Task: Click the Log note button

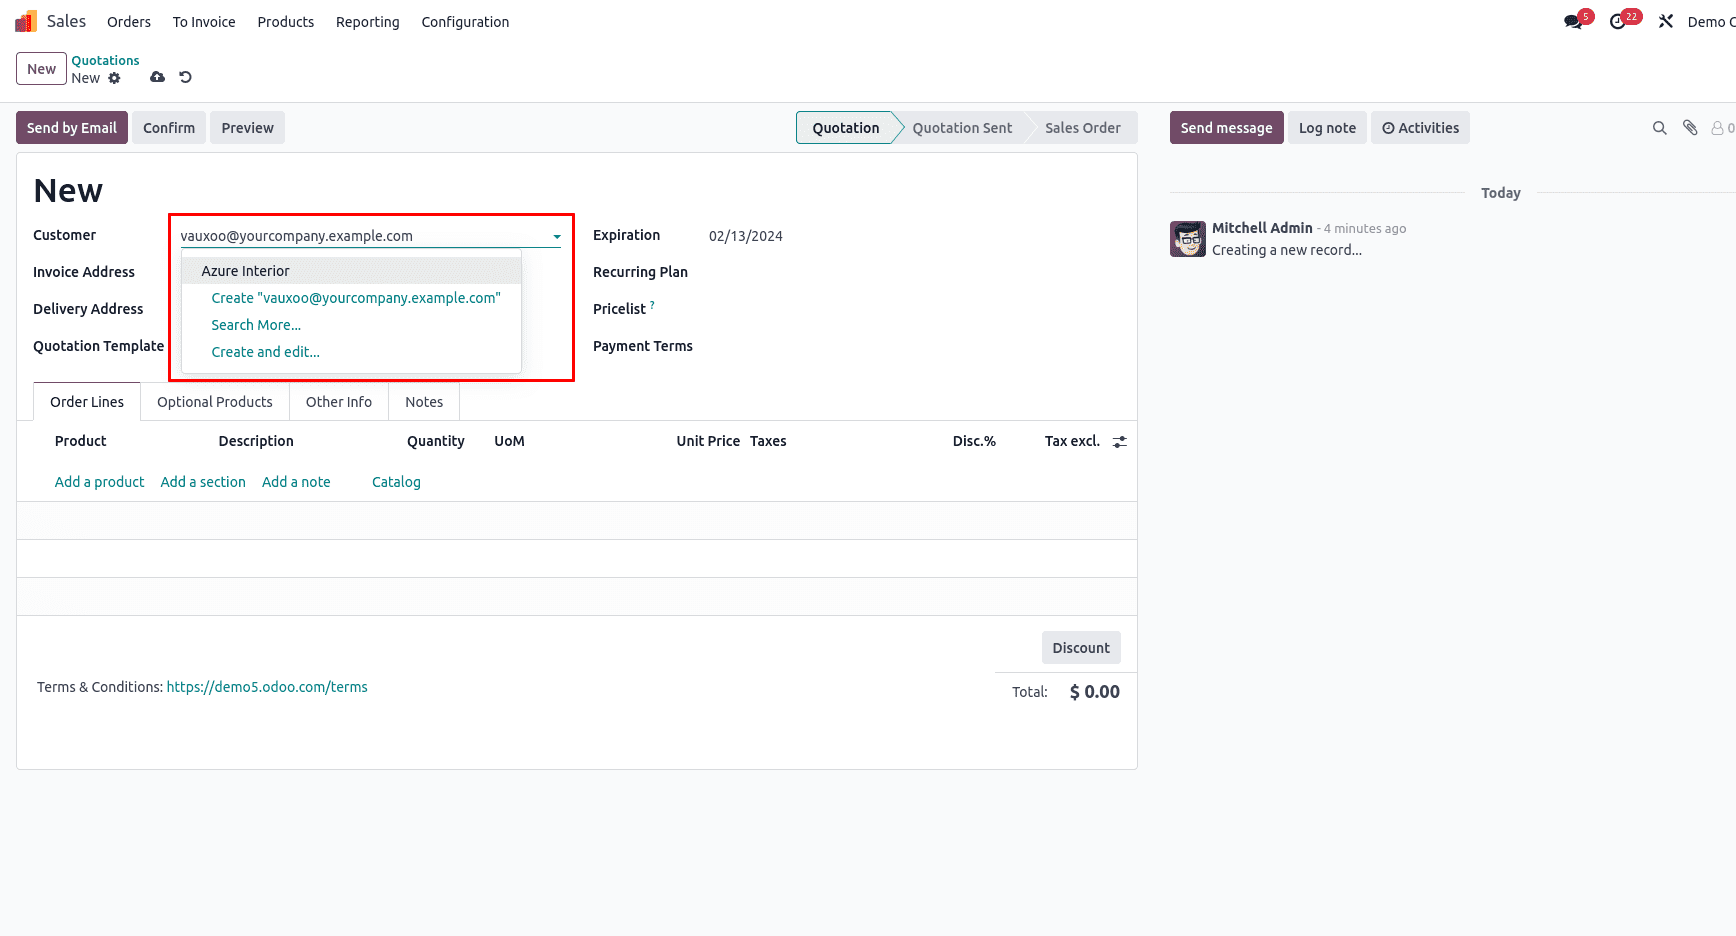Action: [1327, 128]
